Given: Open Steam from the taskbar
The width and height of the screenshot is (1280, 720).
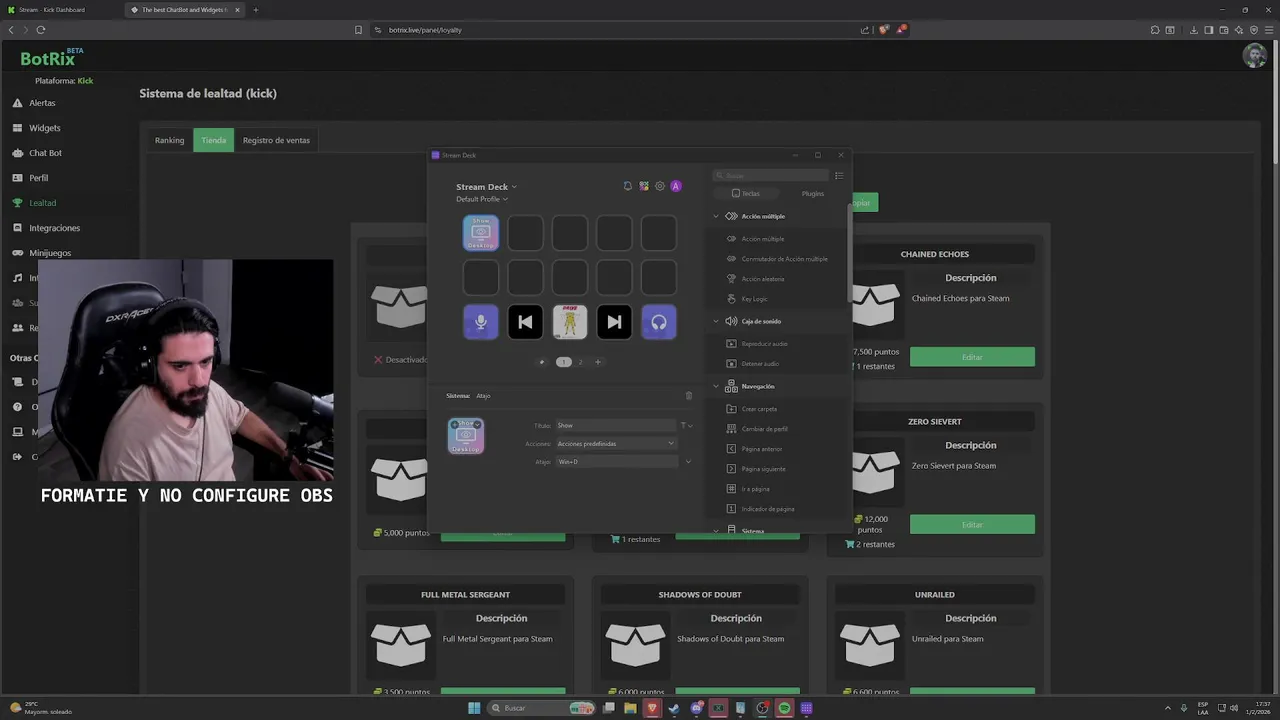Looking at the screenshot, I should [x=674, y=708].
